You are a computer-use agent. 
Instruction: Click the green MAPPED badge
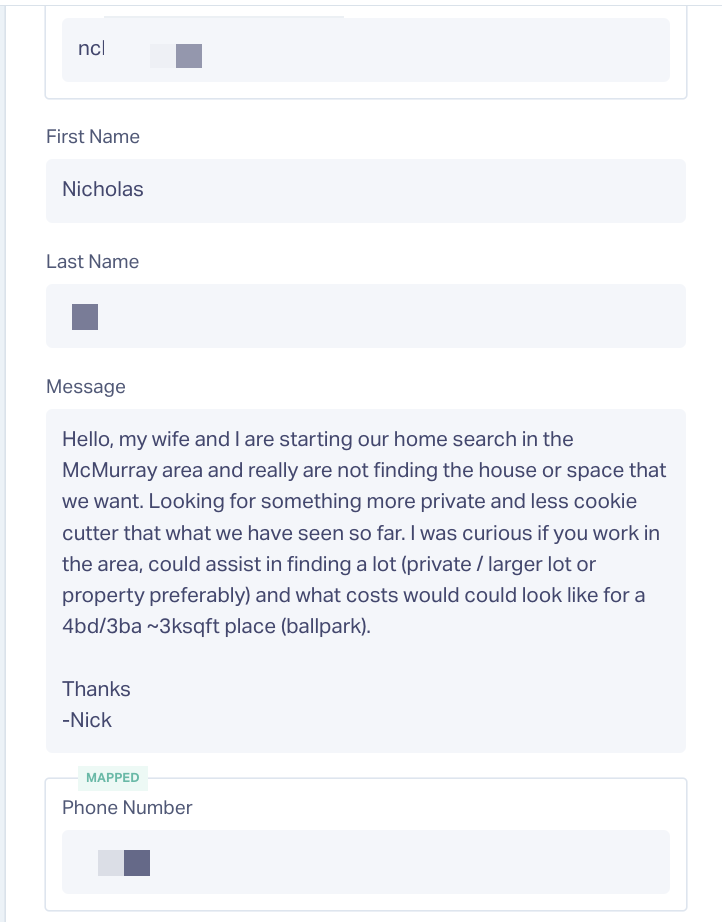[113, 778]
